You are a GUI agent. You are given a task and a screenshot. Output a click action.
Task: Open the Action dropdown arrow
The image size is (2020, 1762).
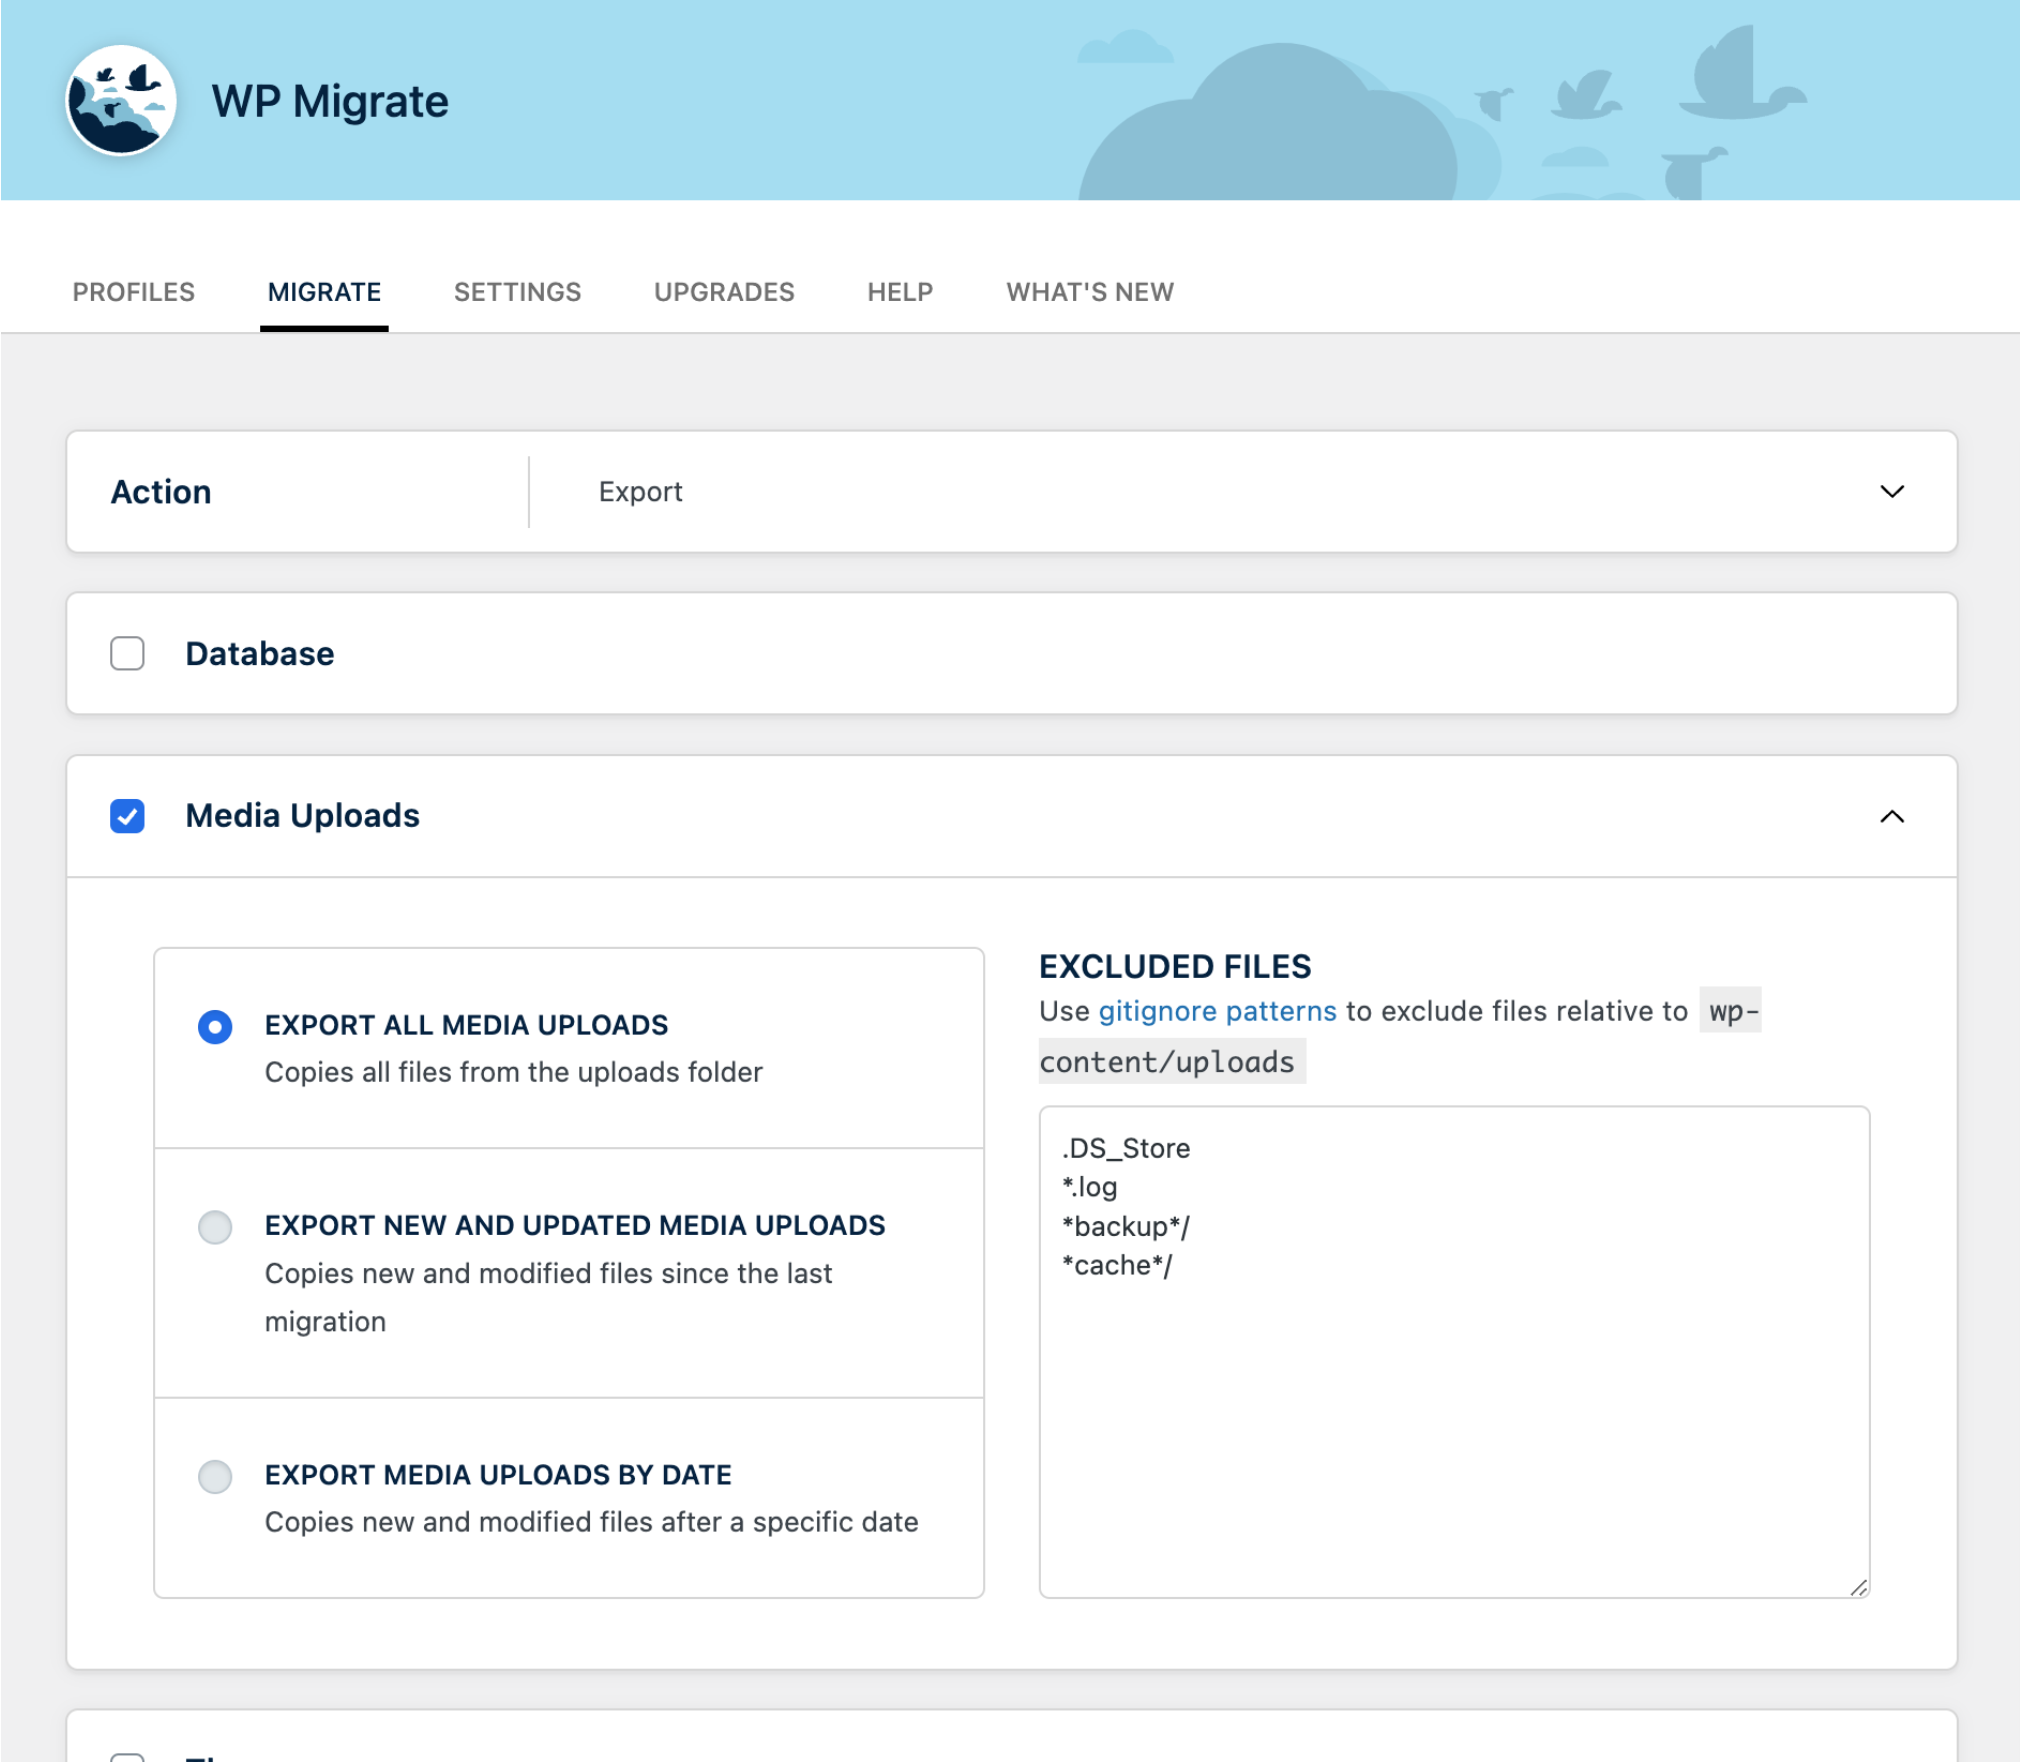click(1891, 492)
